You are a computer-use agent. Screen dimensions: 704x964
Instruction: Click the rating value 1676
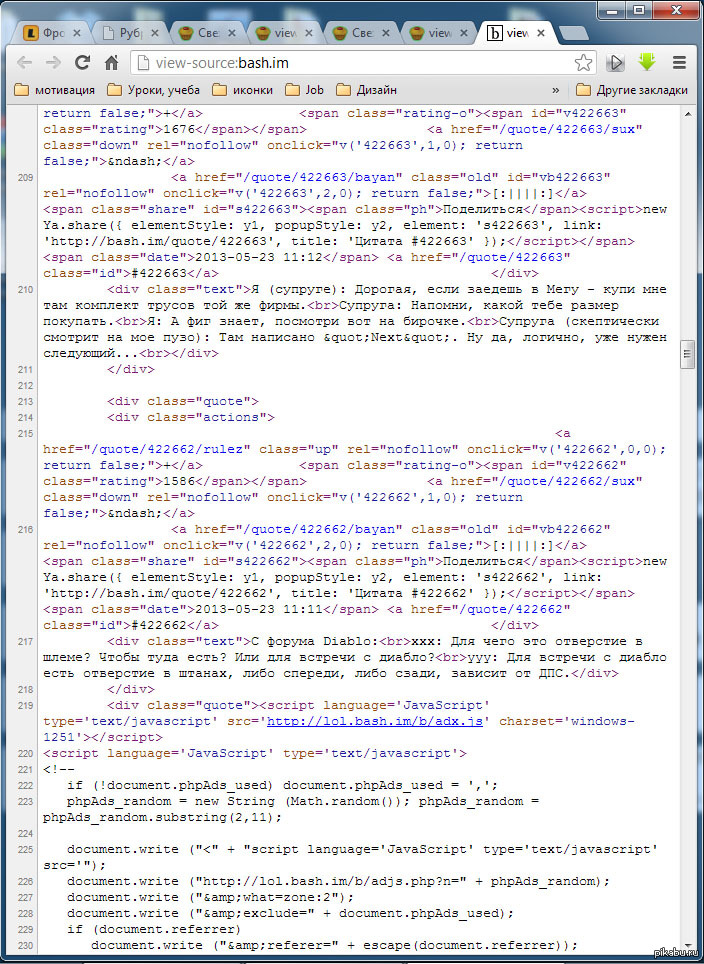coord(178,130)
